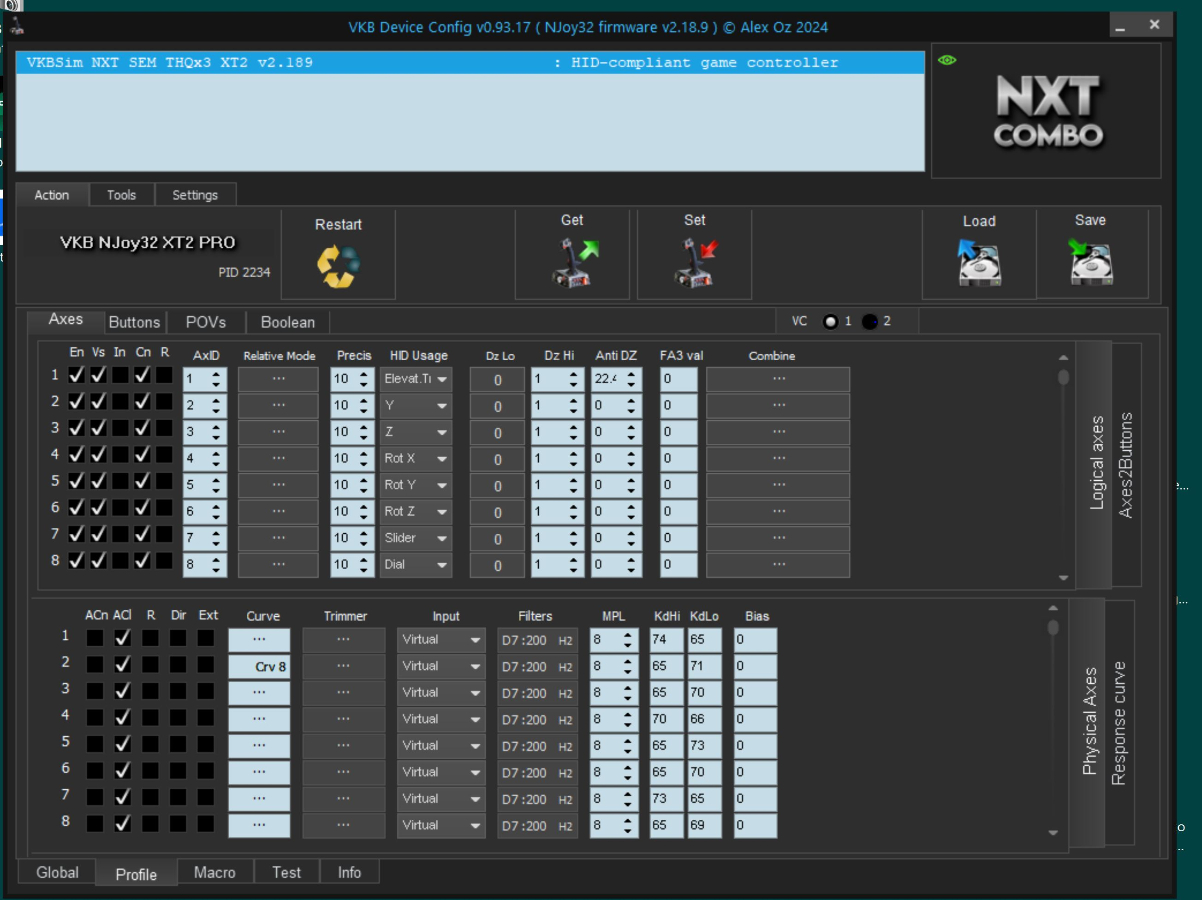
Task: Click the Save to disk icon
Action: (1090, 263)
